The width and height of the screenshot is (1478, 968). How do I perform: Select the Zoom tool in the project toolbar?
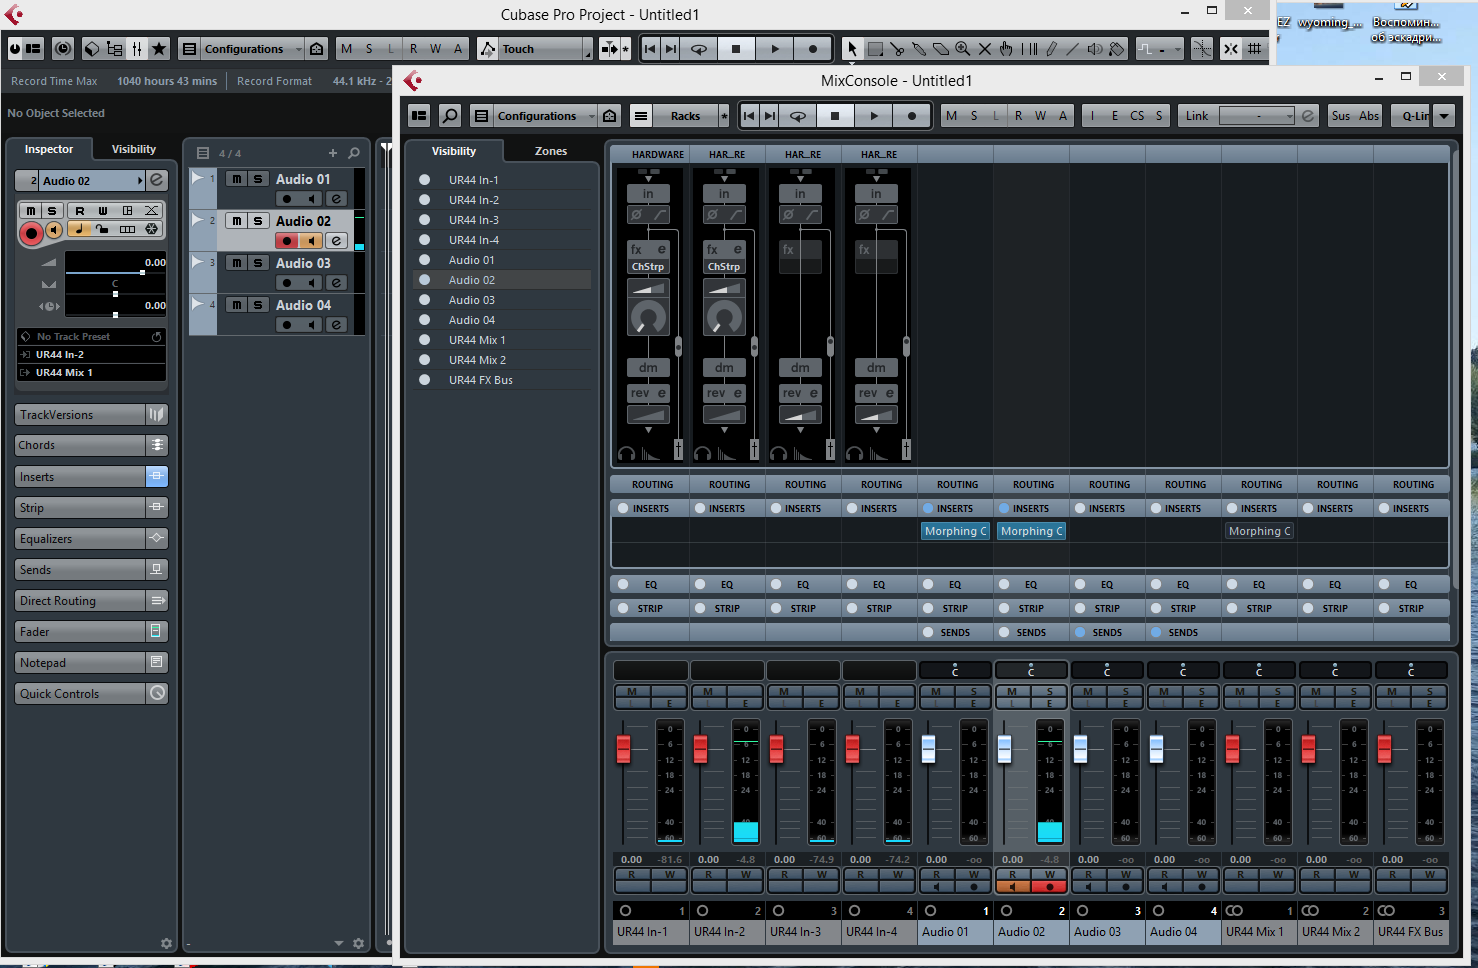[962, 49]
